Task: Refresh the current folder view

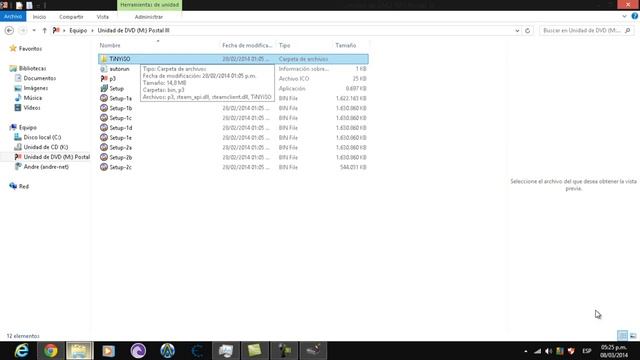Action: 527,31
